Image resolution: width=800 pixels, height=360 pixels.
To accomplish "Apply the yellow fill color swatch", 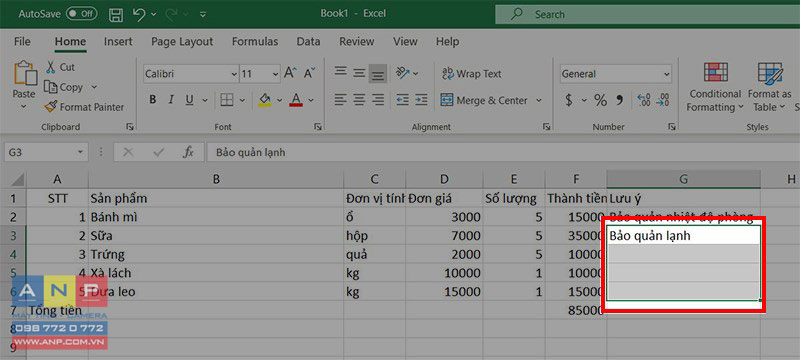I will (x=264, y=100).
